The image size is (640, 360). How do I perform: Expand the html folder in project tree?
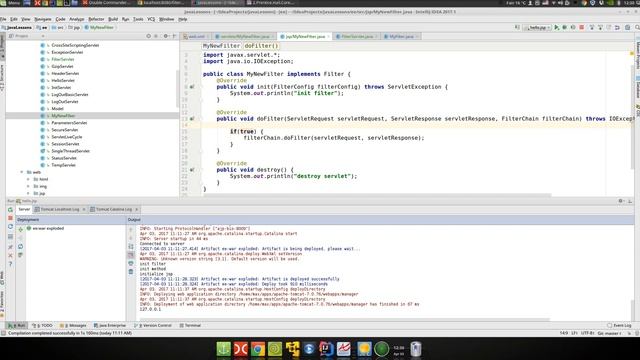[28, 179]
